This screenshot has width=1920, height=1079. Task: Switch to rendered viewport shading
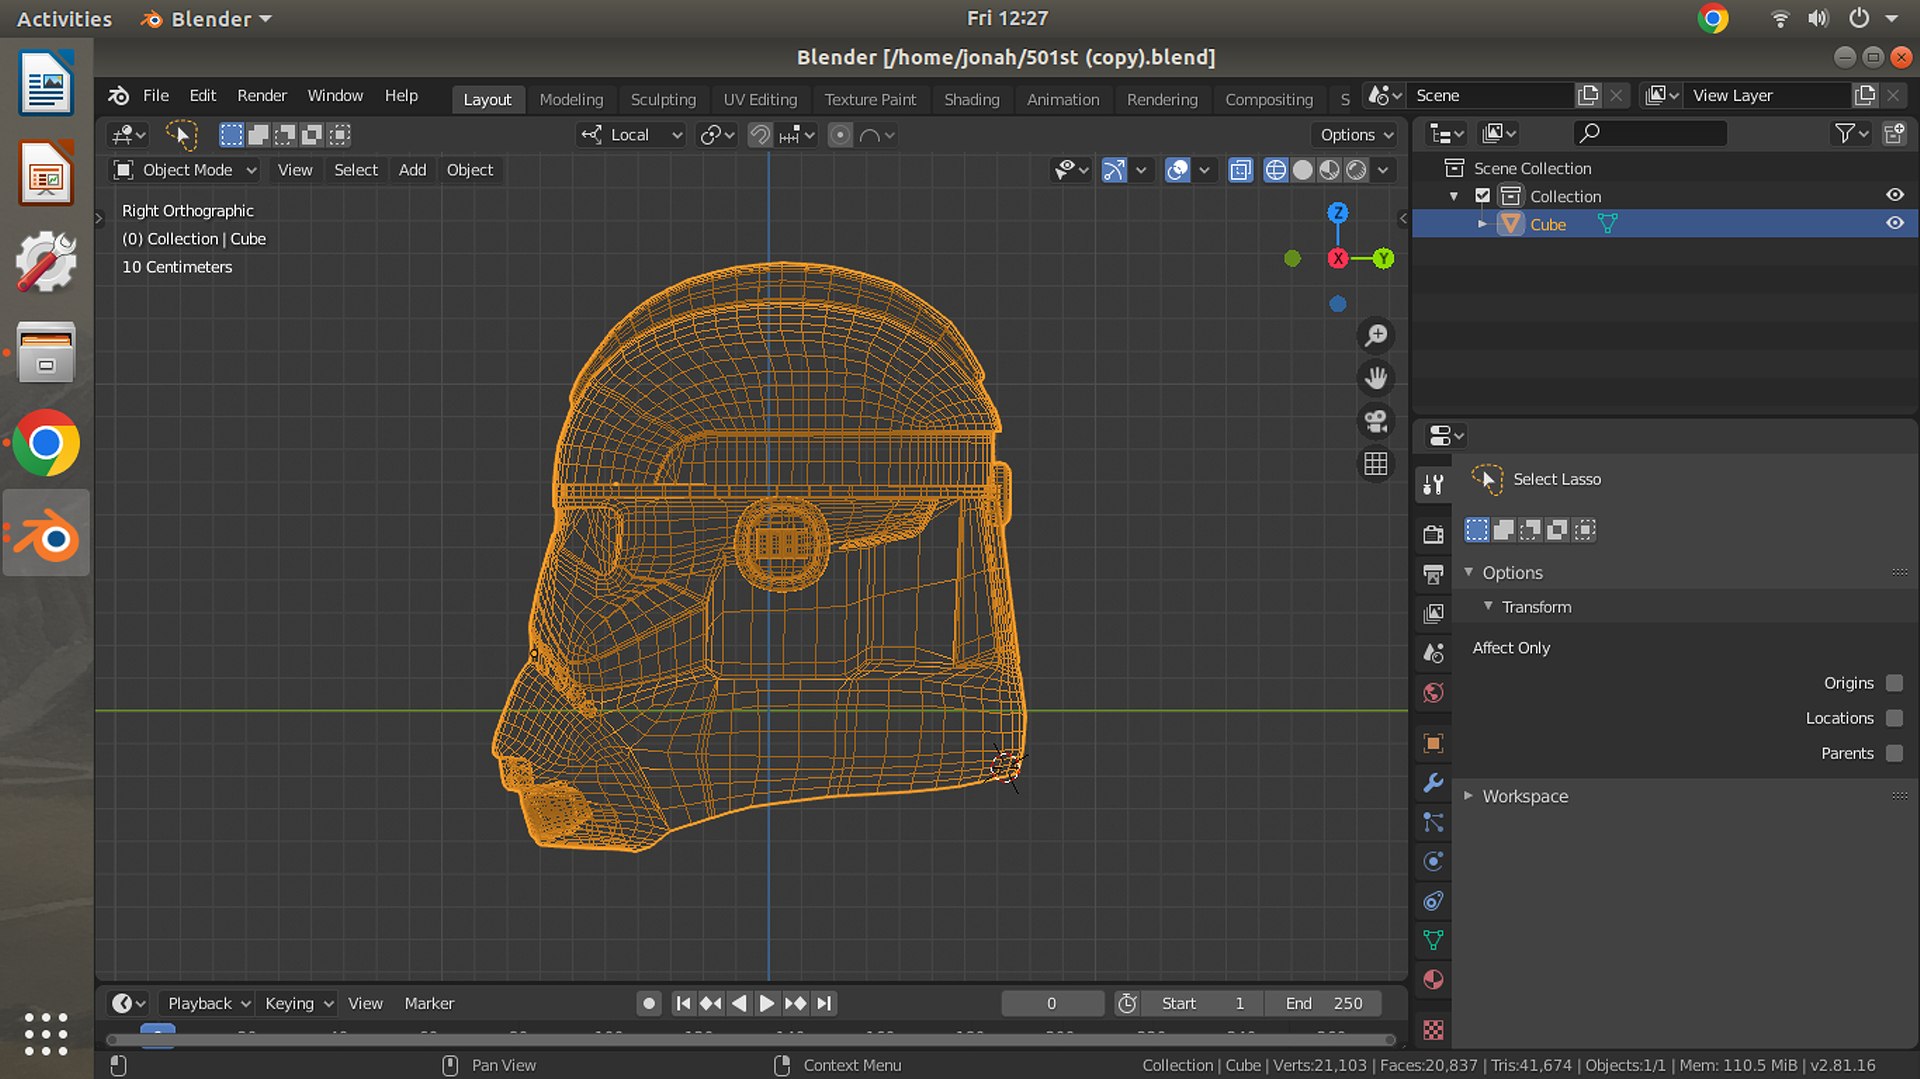1356,170
